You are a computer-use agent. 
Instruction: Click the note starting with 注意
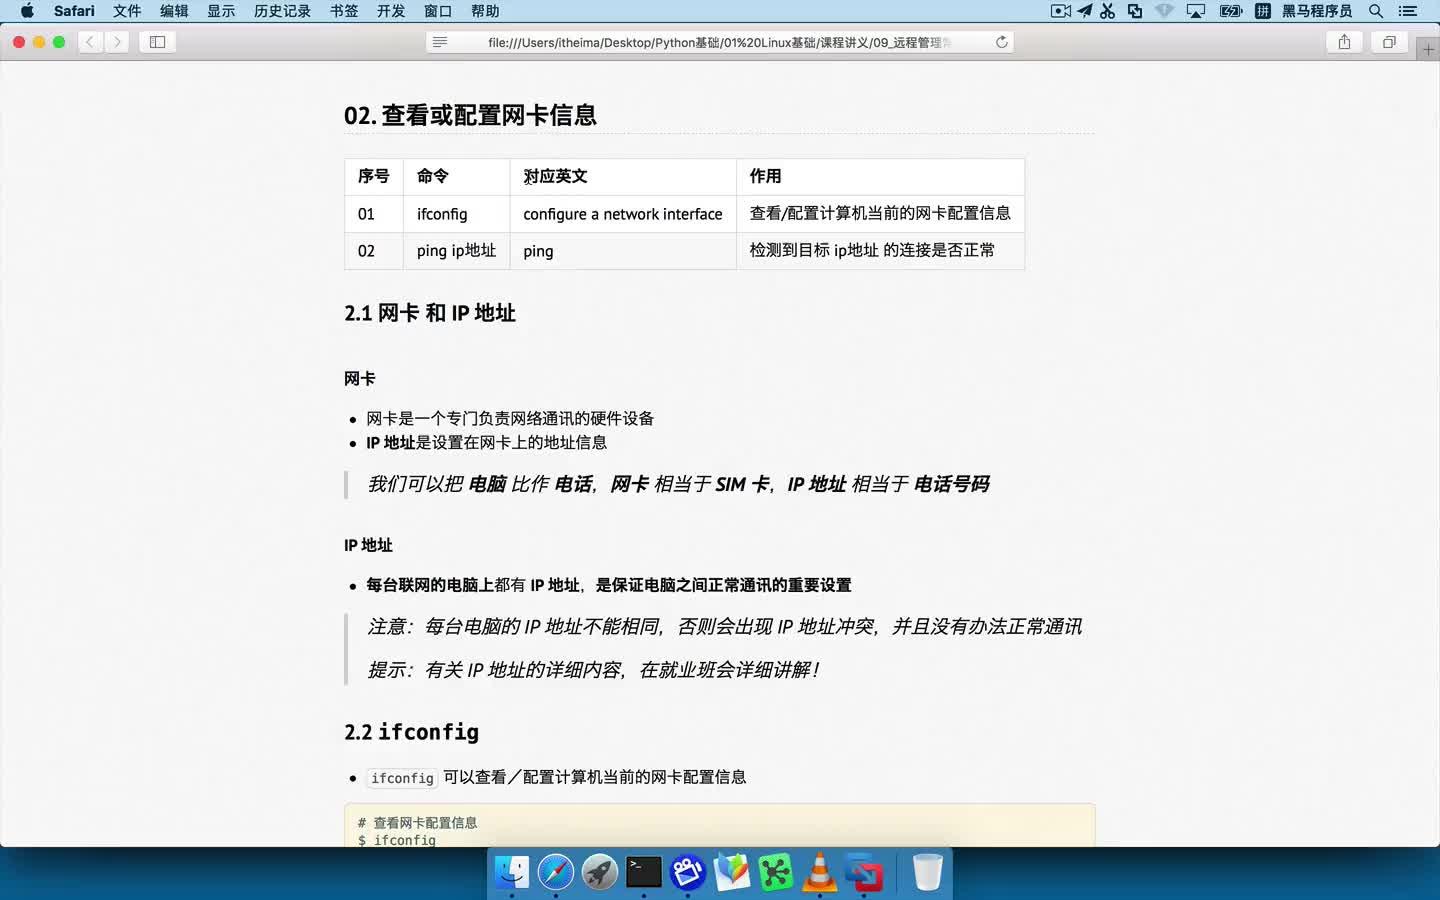coord(724,626)
